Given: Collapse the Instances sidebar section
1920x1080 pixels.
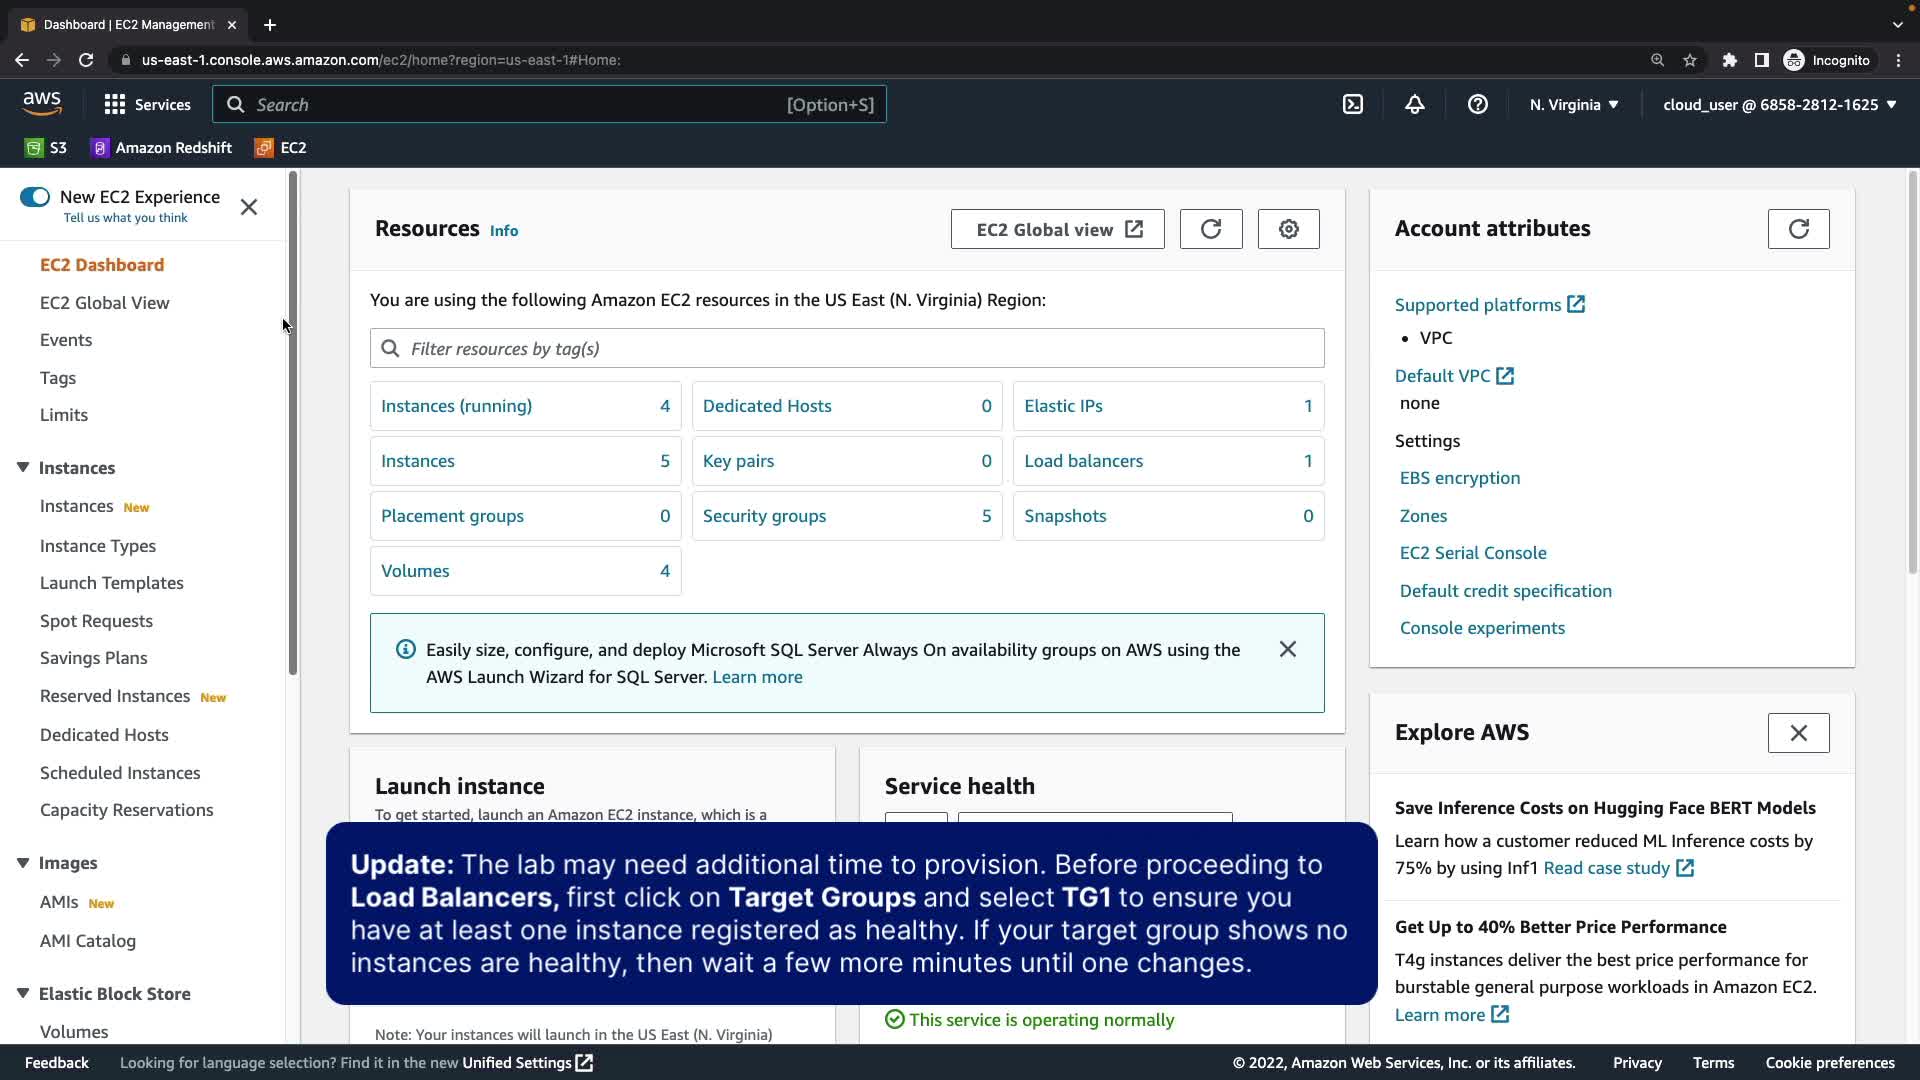Looking at the screenshot, I should [x=23, y=467].
